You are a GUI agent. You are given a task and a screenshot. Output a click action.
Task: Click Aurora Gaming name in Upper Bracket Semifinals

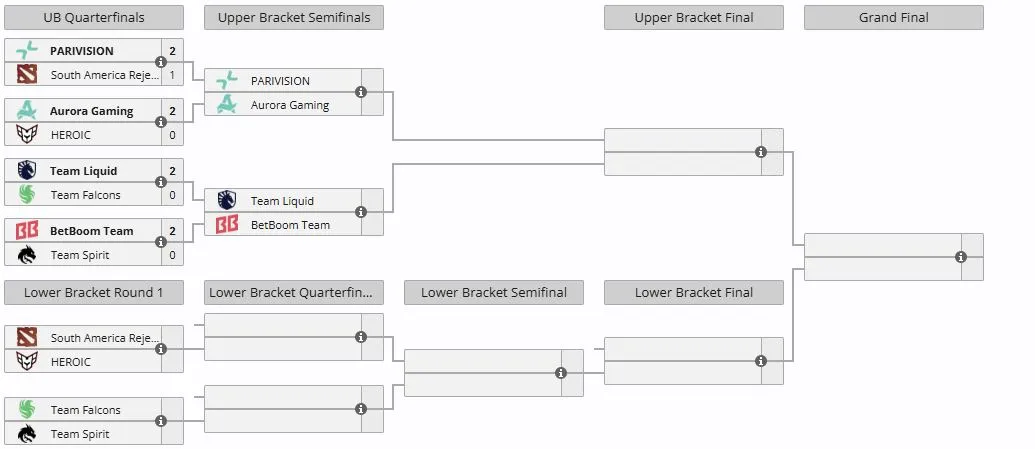pos(290,105)
